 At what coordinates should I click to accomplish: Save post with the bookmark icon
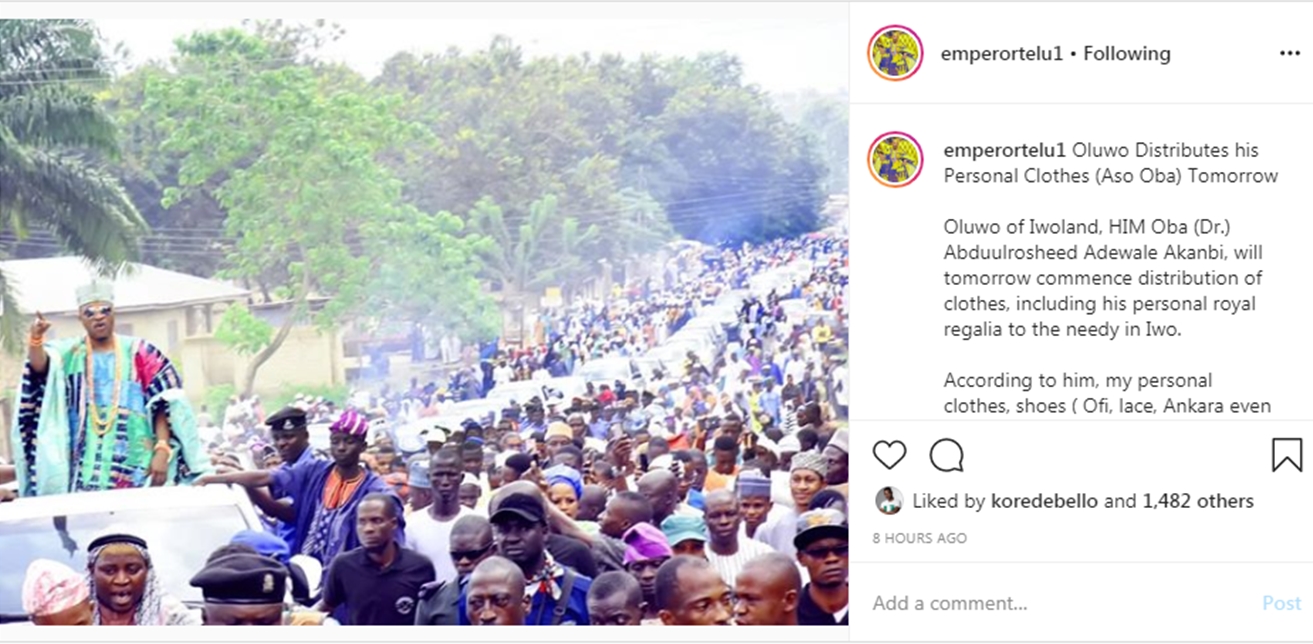tap(1287, 455)
